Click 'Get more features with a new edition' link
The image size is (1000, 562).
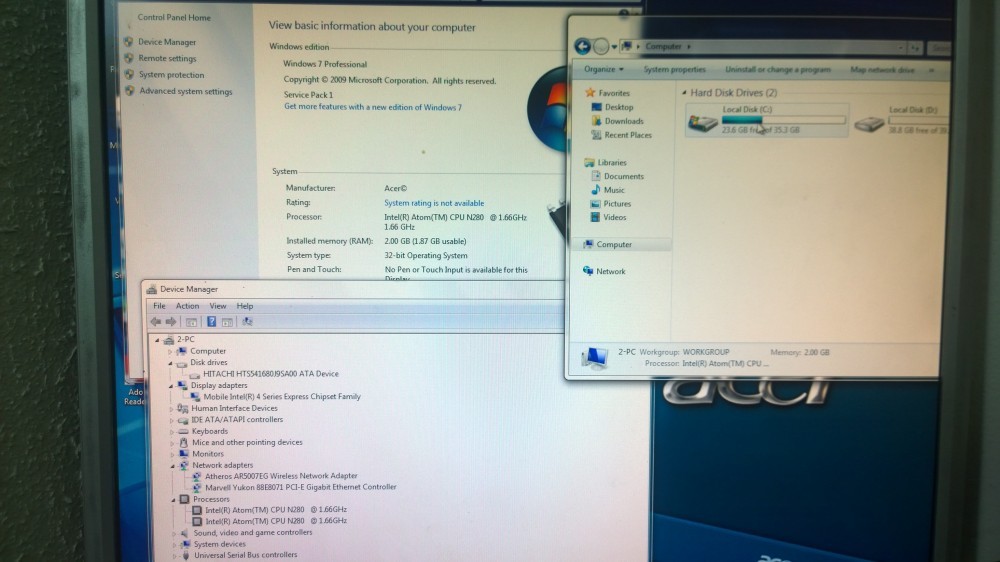(372, 107)
